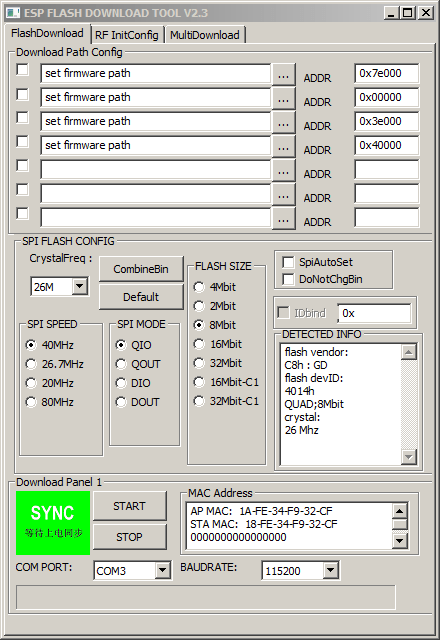
Task: Click the CombineBin button
Action: [x=141, y=269]
